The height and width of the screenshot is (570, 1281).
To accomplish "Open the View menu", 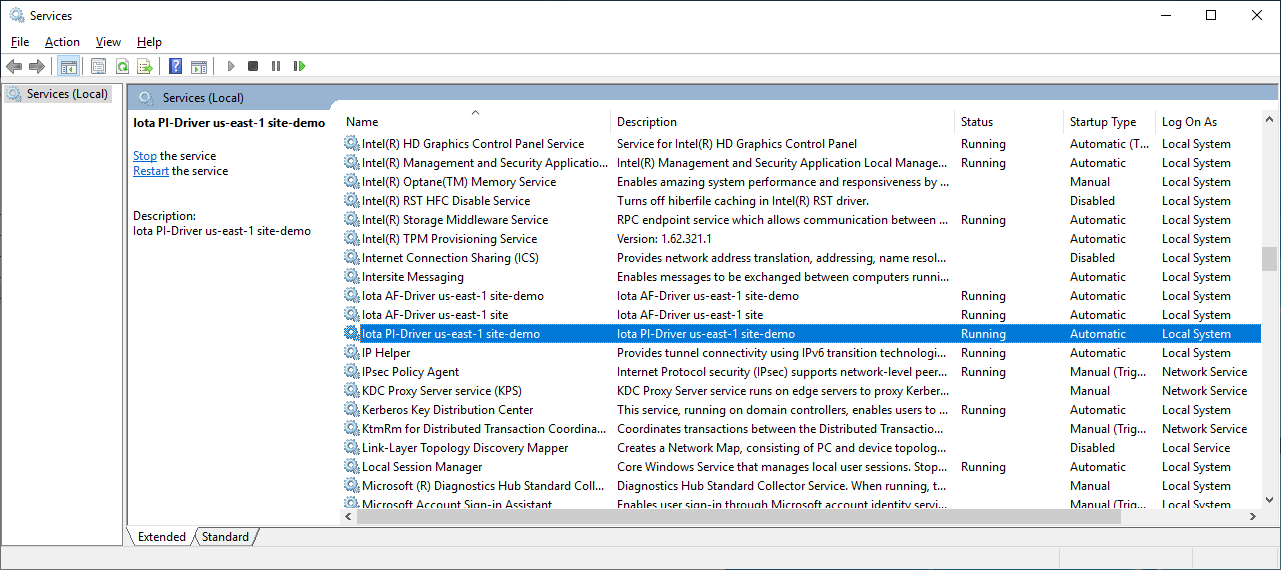I will tap(108, 42).
